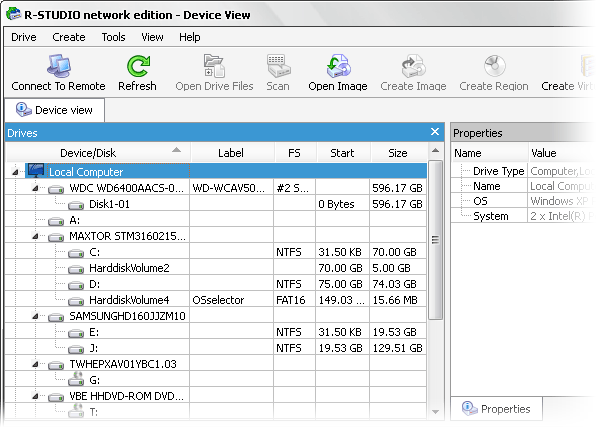
Task: Sort by the Label column header
Action: (x=232, y=153)
